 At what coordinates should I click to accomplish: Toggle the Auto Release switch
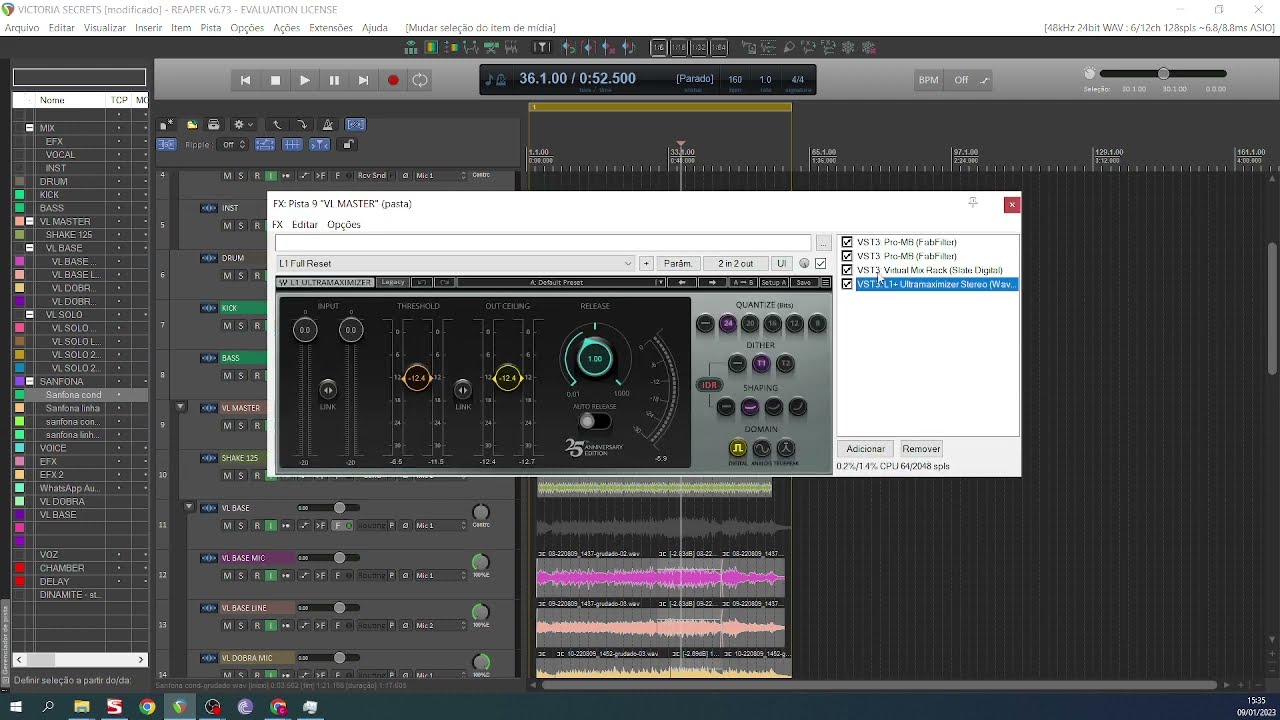pos(594,421)
